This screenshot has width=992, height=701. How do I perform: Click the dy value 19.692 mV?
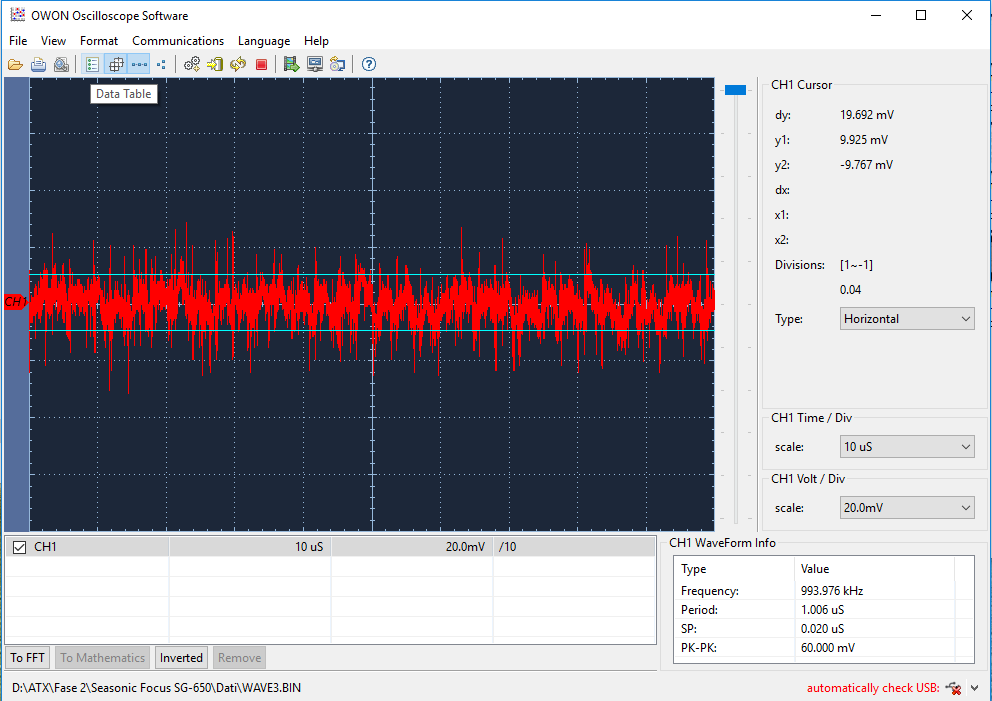pyautogui.click(x=867, y=115)
